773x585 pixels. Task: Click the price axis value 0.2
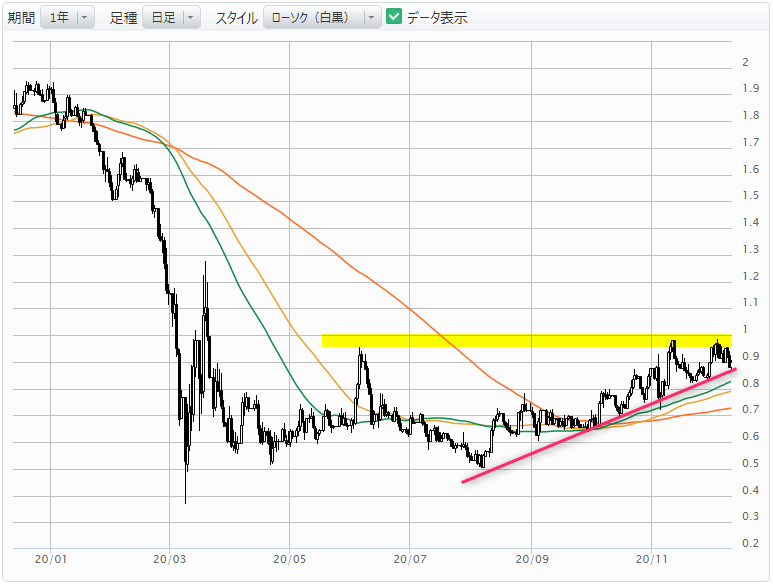pos(751,543)
